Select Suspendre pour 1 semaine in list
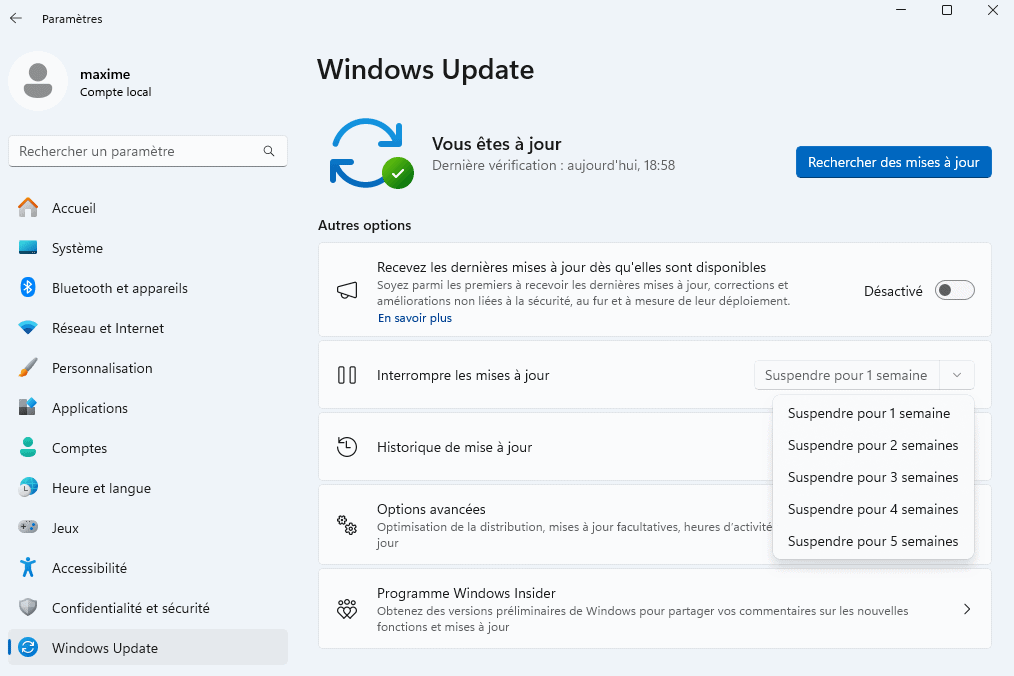The width and height of the screenshot is (1014, 676). click(873, 413)
